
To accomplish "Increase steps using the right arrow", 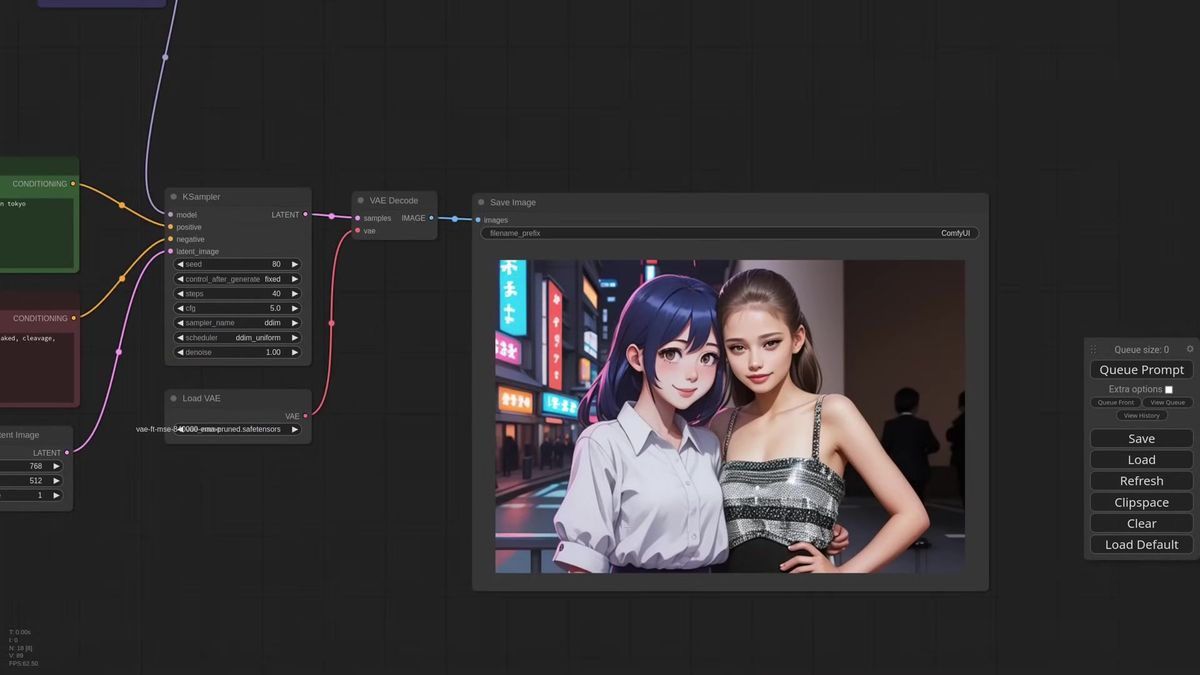I will 295,294.
